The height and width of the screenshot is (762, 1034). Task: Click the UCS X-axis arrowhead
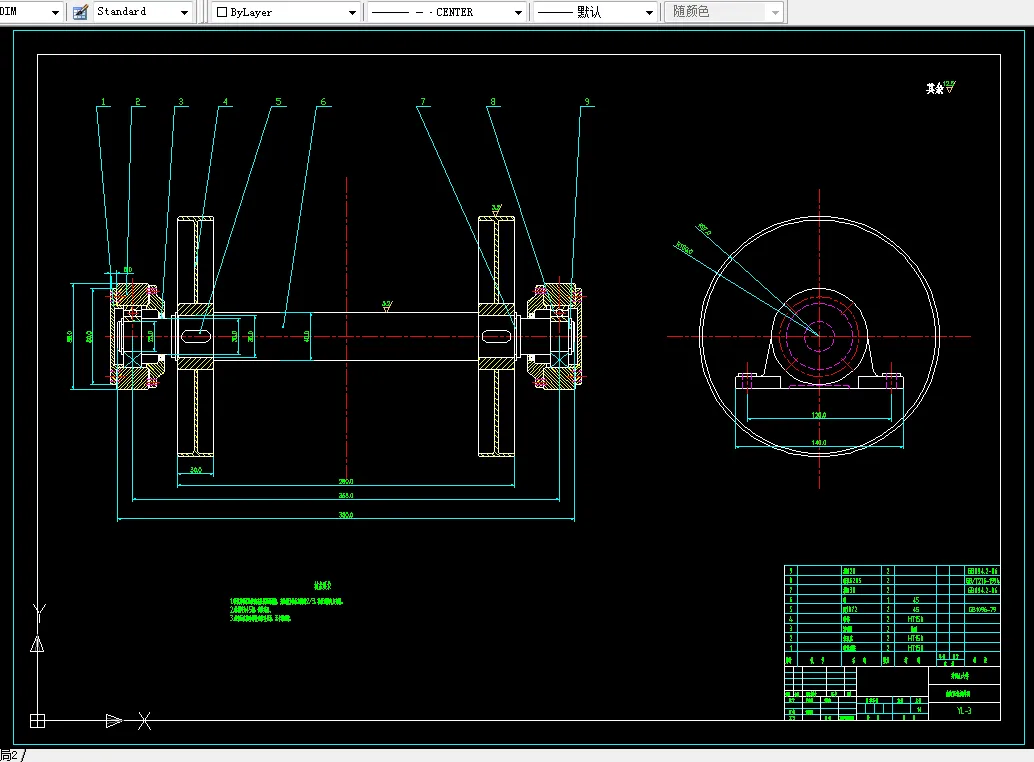114,720
